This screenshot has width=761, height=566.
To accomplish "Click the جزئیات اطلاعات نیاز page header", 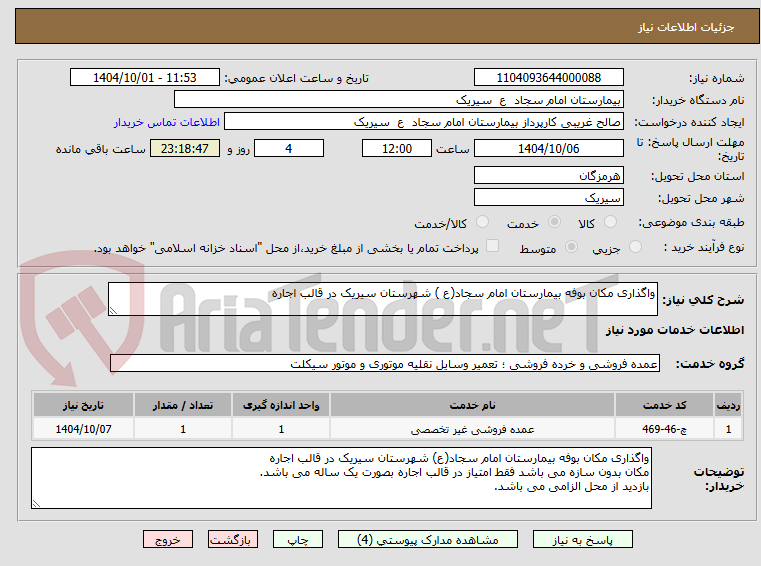I will (686, 27).
